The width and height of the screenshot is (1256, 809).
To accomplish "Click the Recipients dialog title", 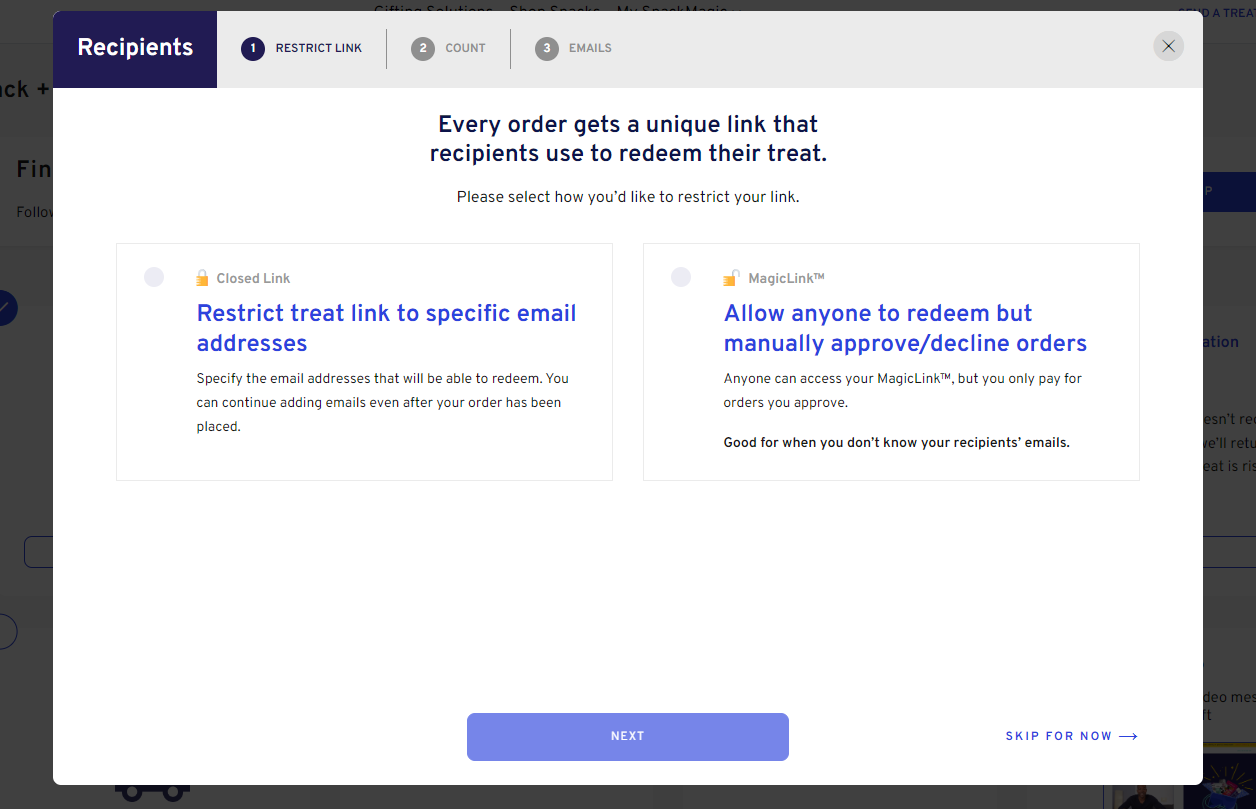I will 135,48.
